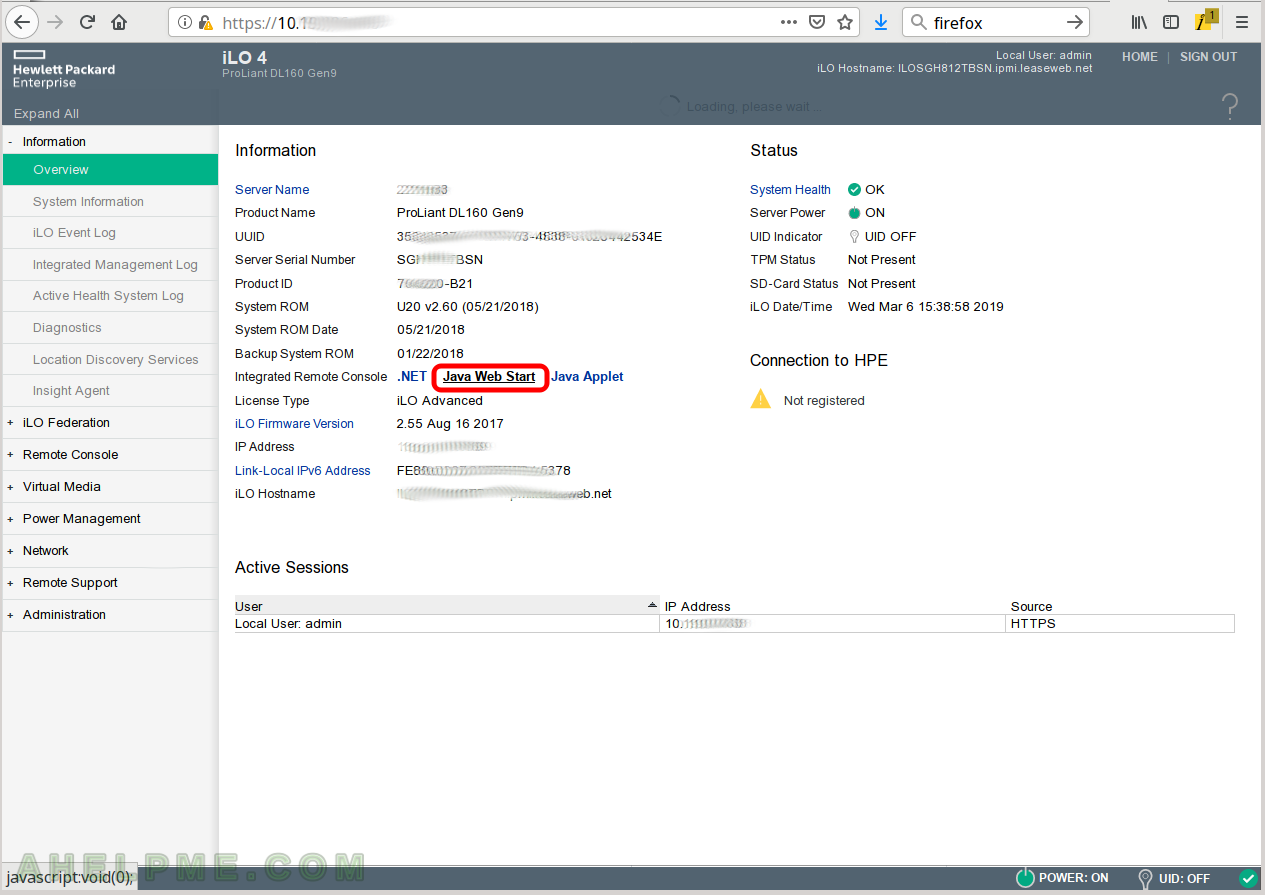
Task: Open the browser Home page
Action: coord(119,22)
